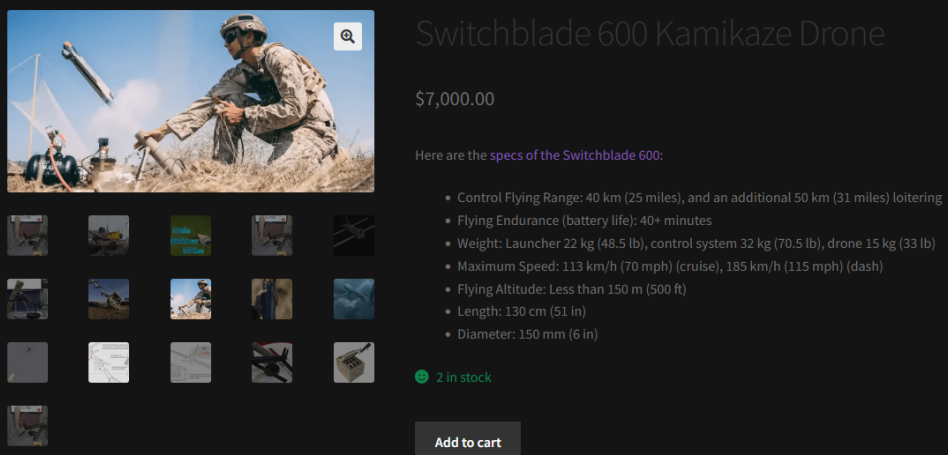This screenshot has height=455, width=948.
Task: Show the drone in cloudy blue sky thumbnail
Action: (353, 299)
